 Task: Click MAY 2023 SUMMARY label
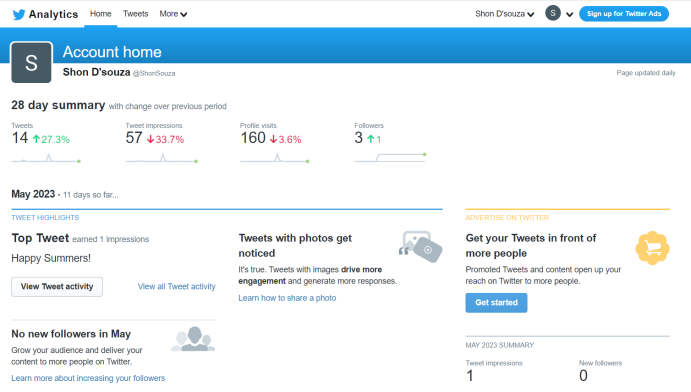coord(500,345)
